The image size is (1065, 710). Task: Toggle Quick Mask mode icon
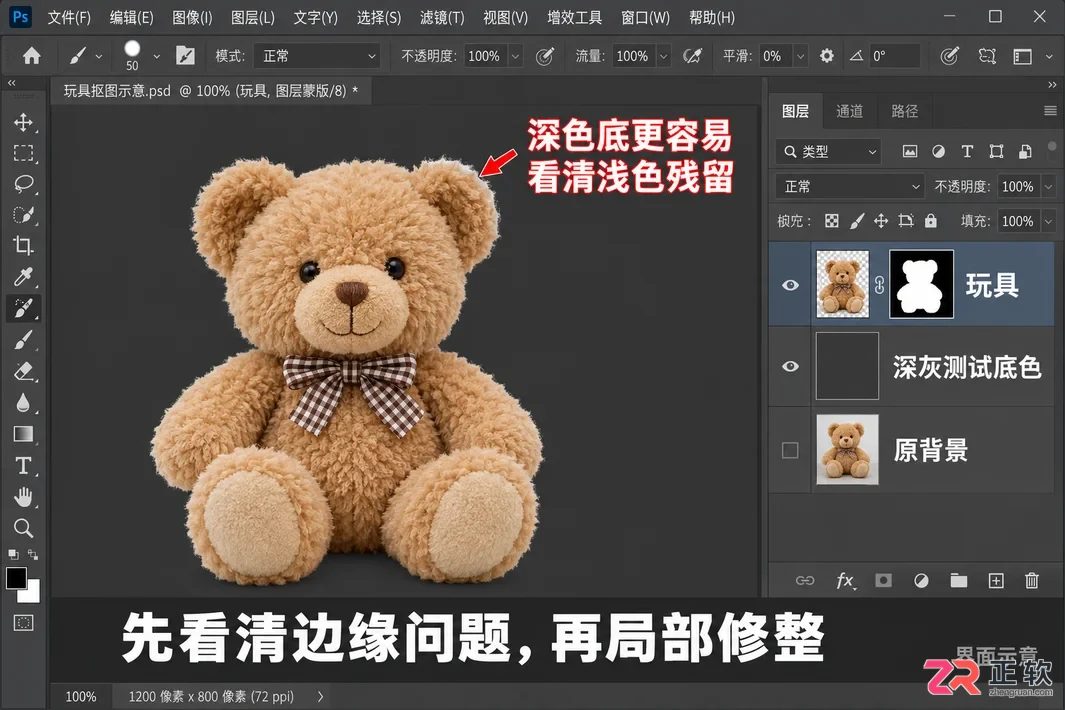tap(23, 622)
